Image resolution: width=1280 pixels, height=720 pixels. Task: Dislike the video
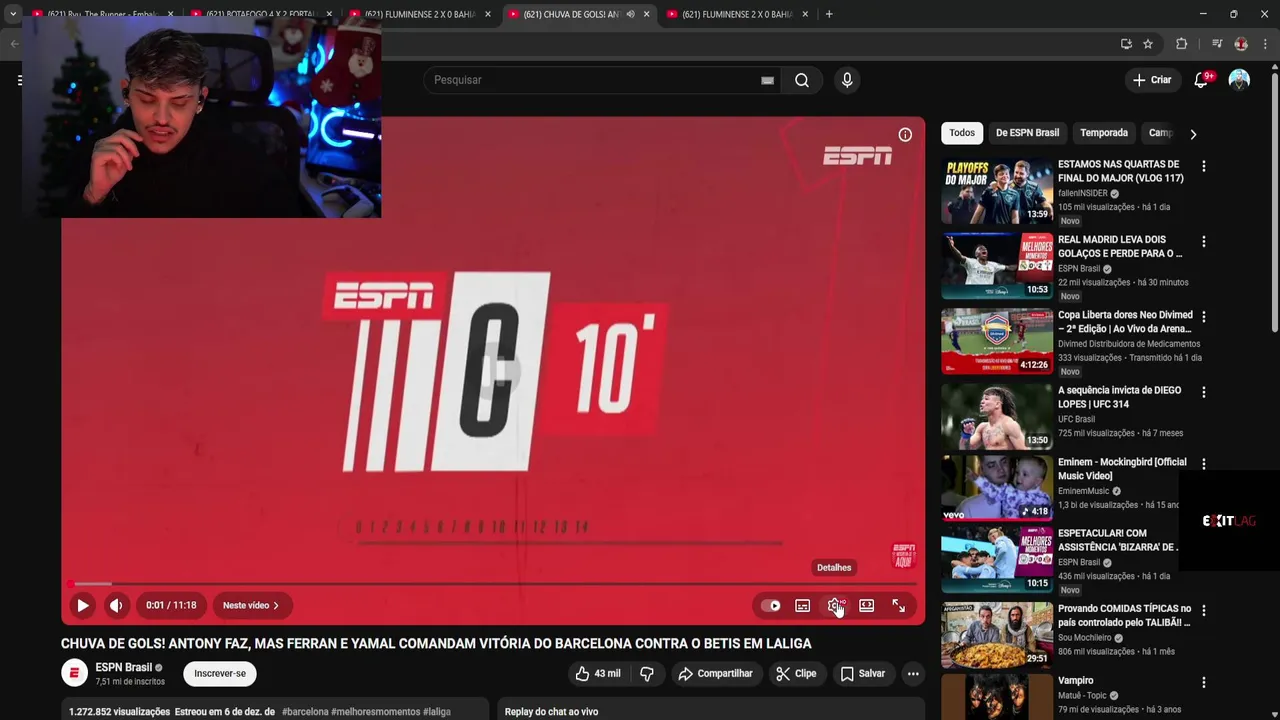(x=647, y=674)
